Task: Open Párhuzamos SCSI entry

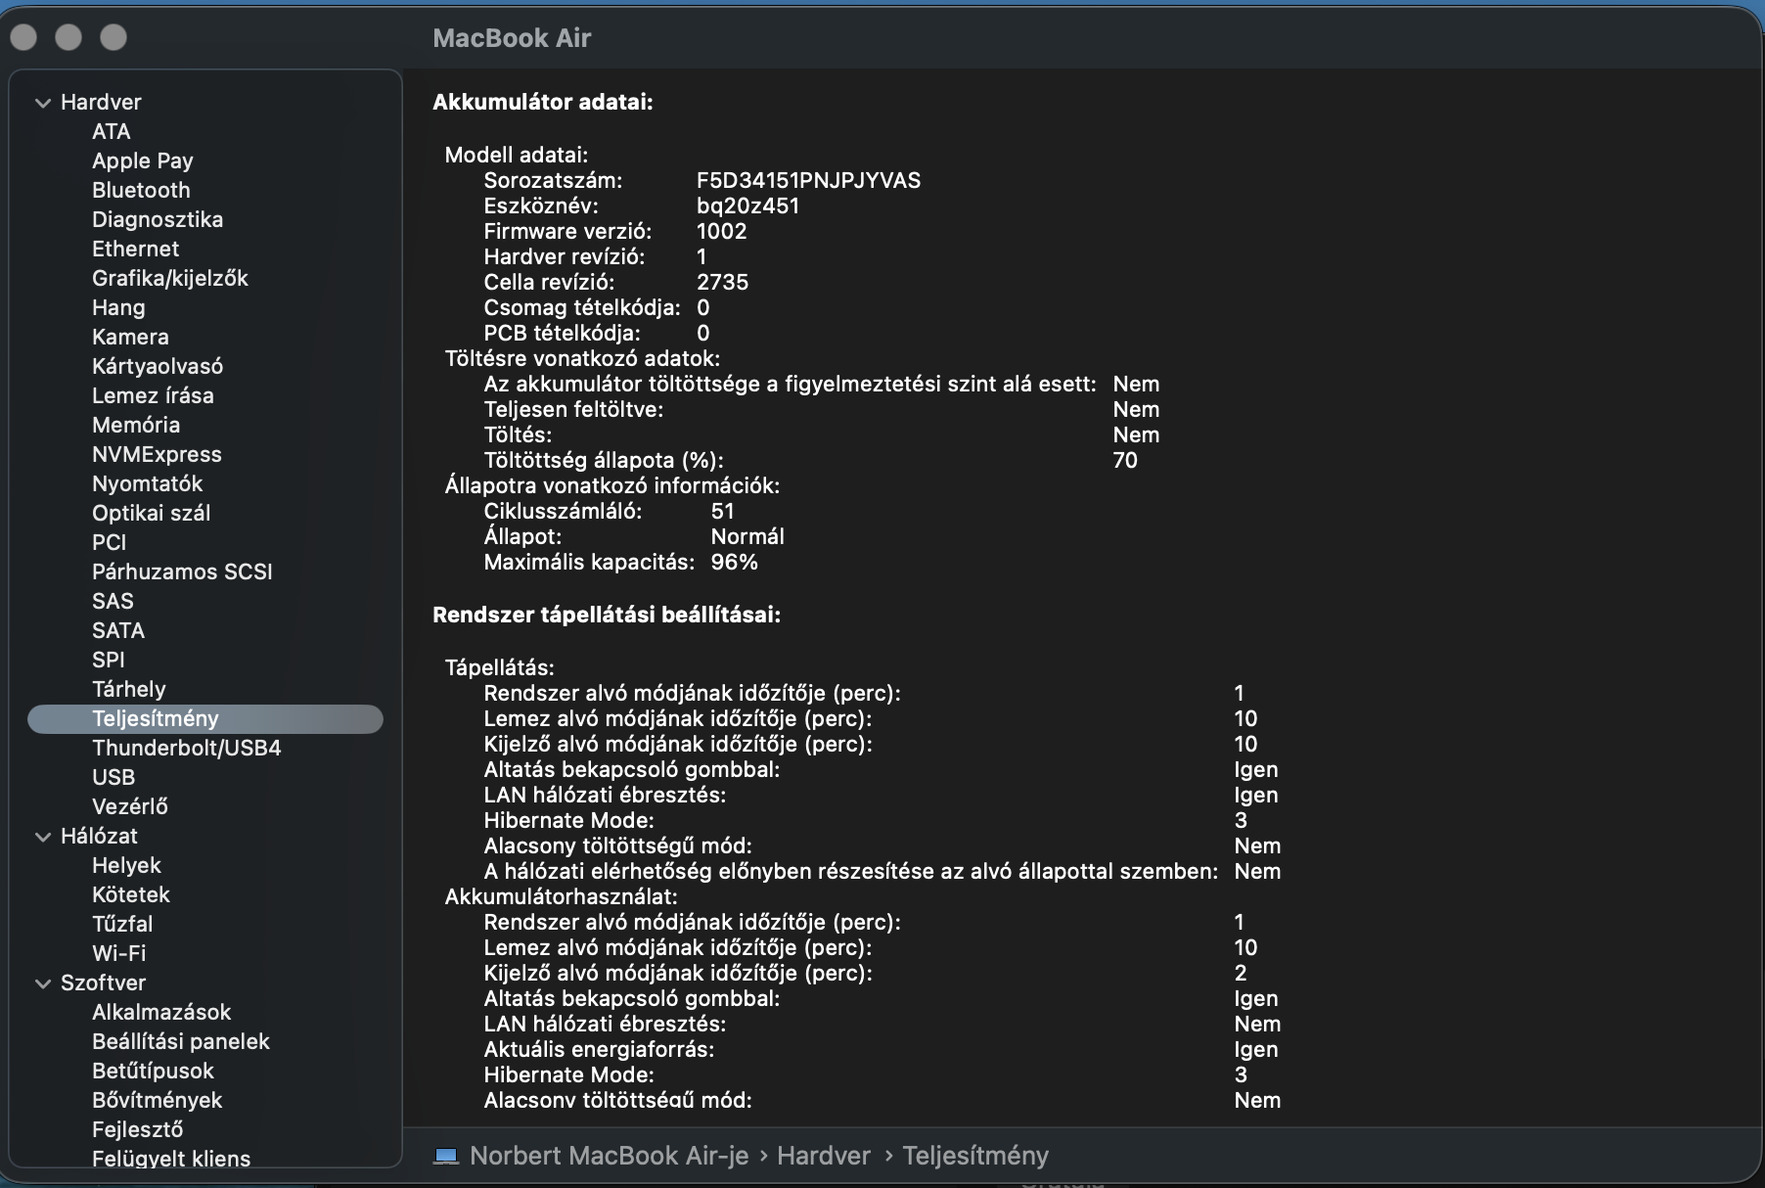Action: pos(182,572)
